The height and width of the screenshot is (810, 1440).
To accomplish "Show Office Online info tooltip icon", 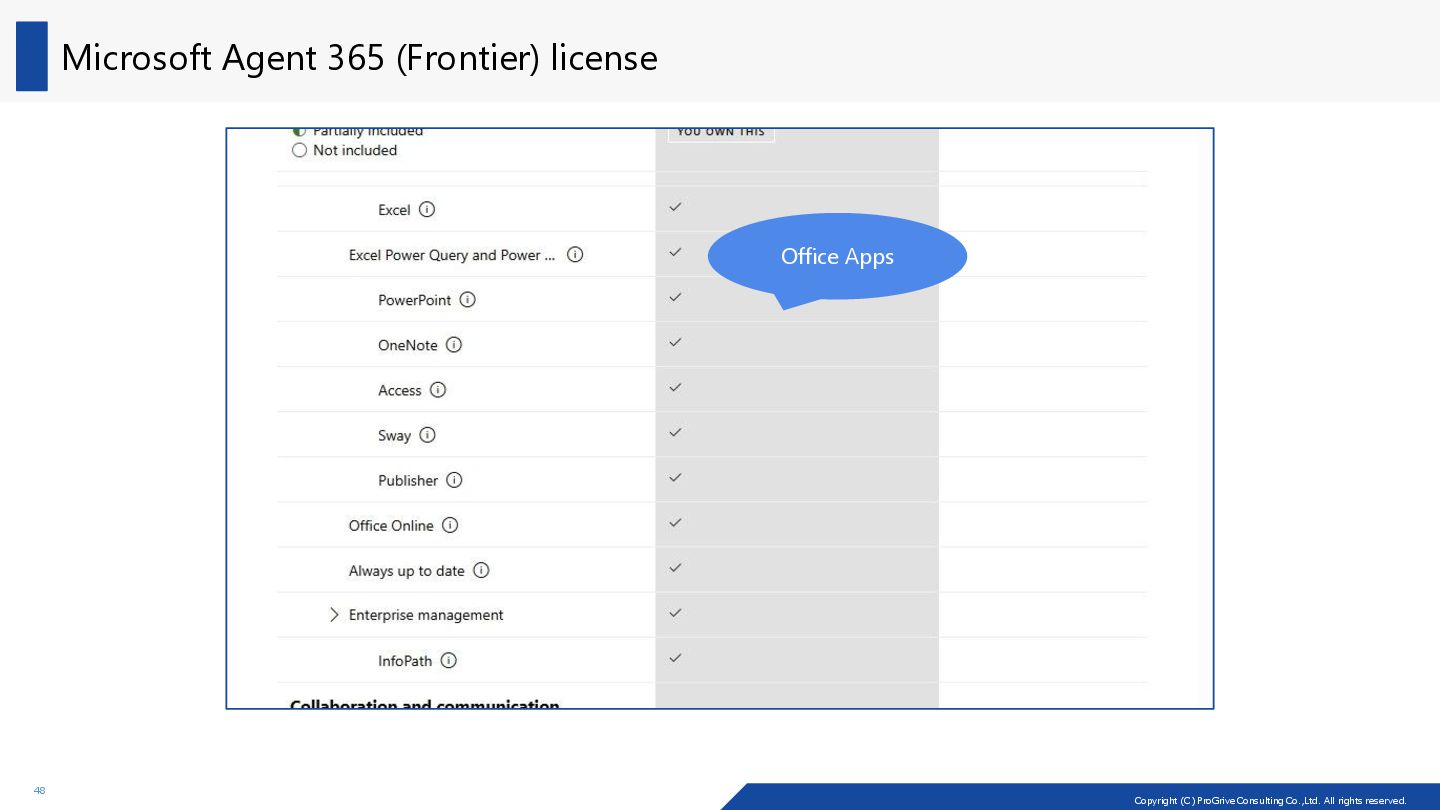I will [450, 525].
